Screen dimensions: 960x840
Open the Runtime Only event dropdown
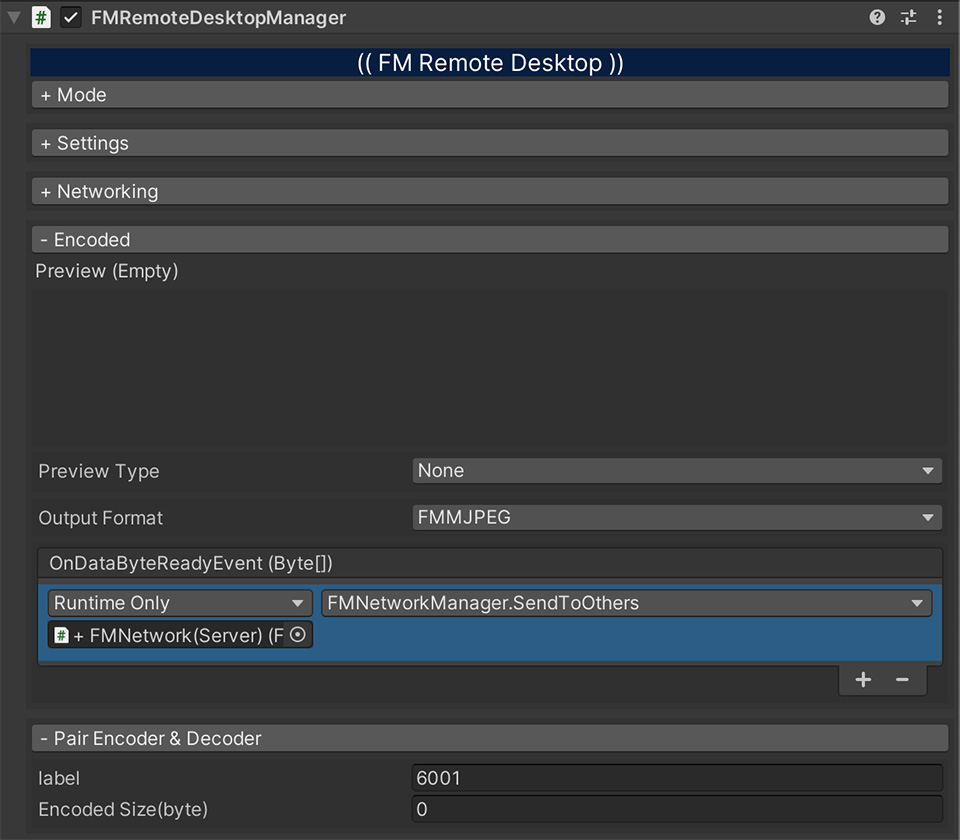point(178,603)
